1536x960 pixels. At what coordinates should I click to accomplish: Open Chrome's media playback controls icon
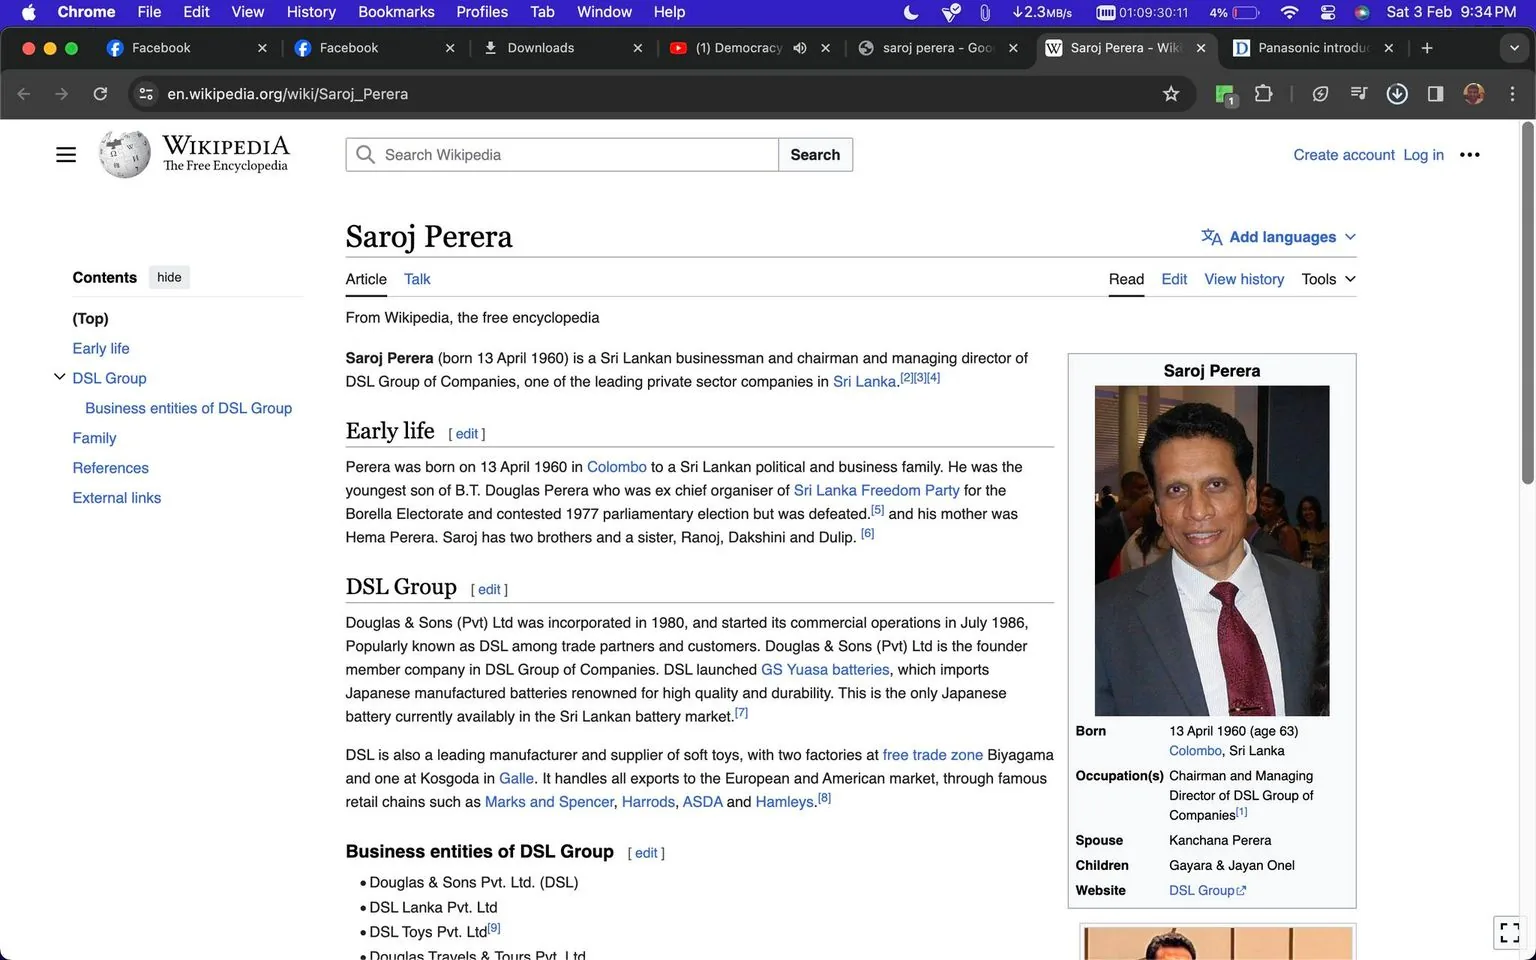1359,93
